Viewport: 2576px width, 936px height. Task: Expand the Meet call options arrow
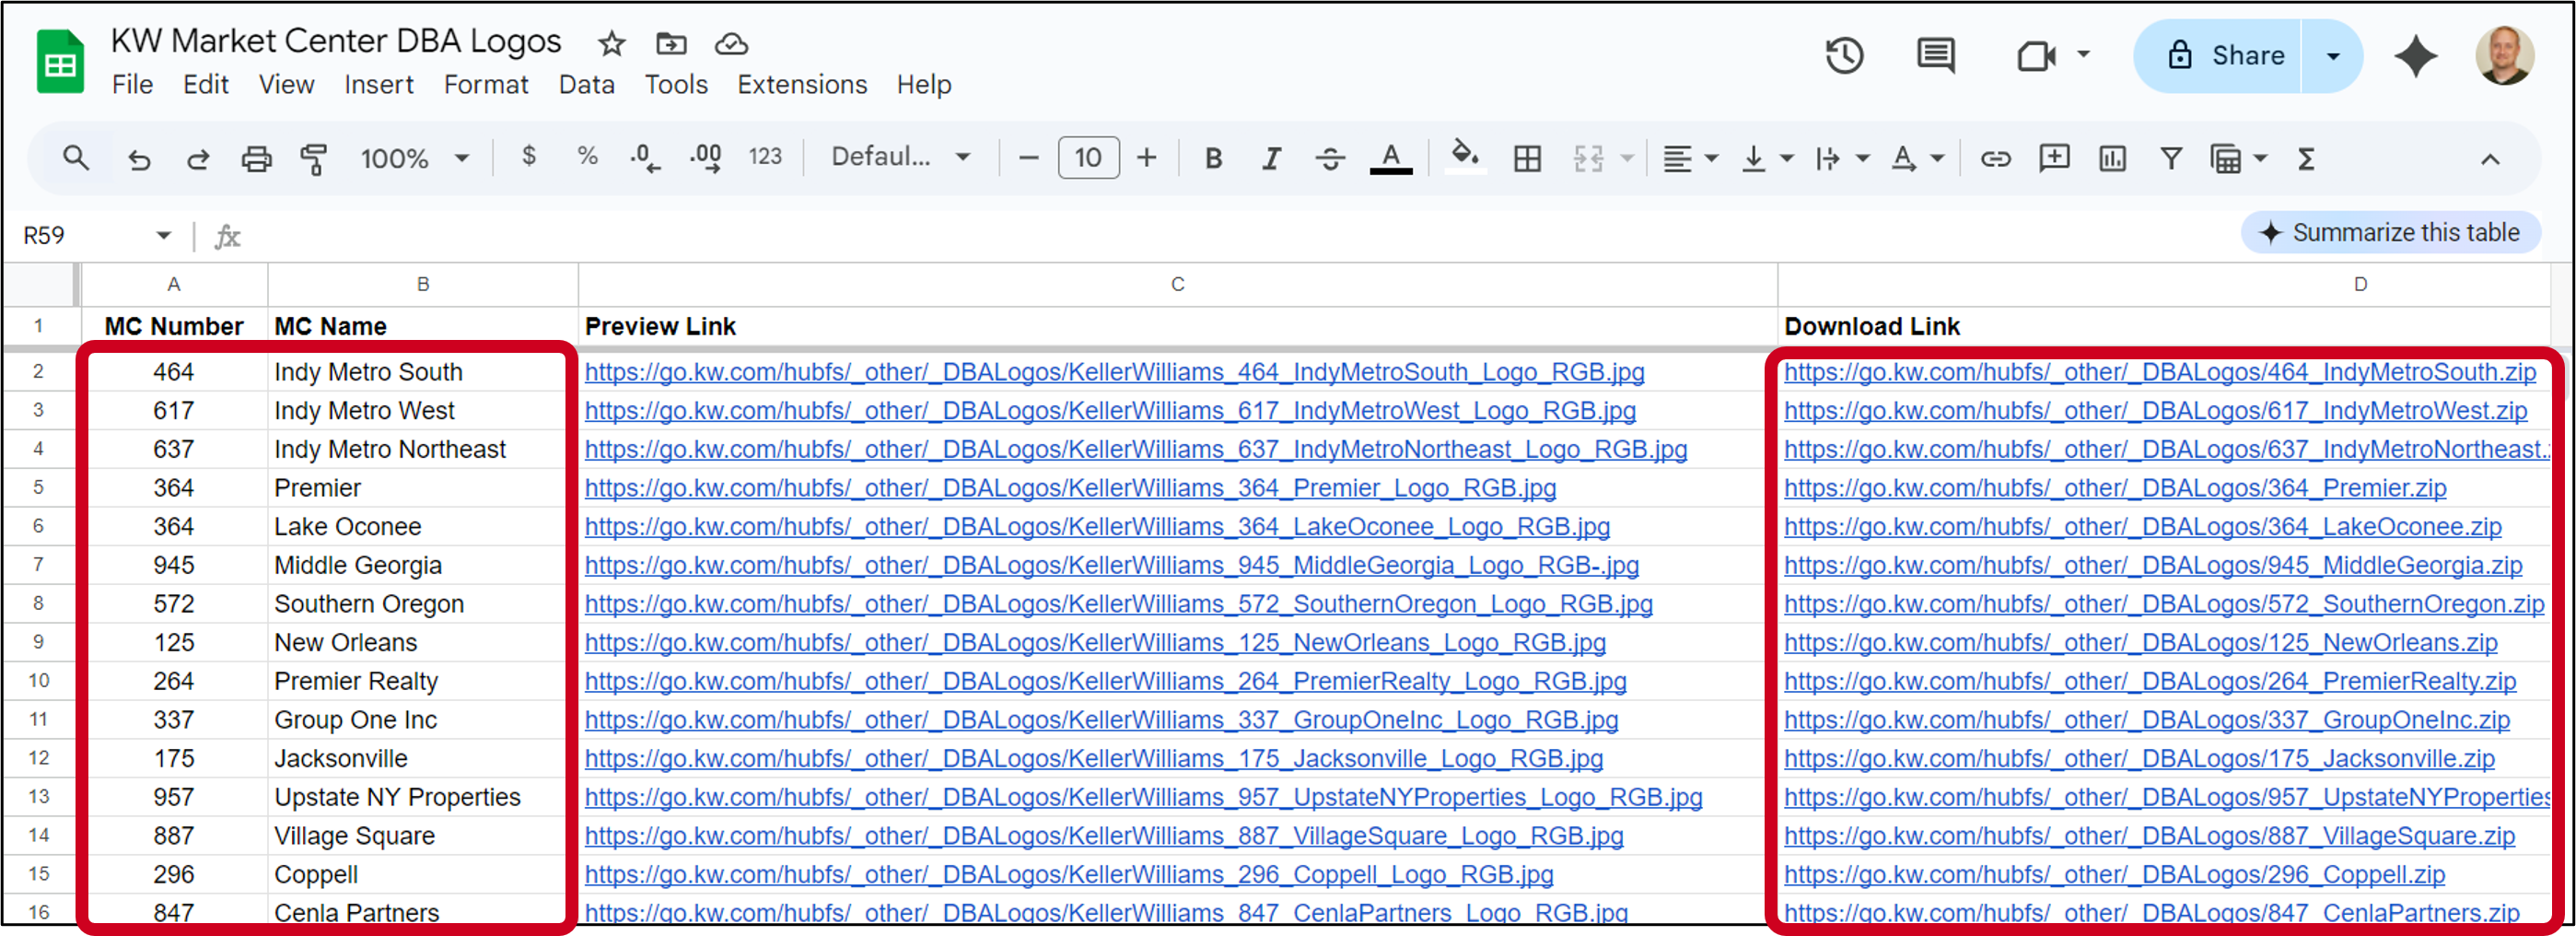click(x=2084, y=55)
